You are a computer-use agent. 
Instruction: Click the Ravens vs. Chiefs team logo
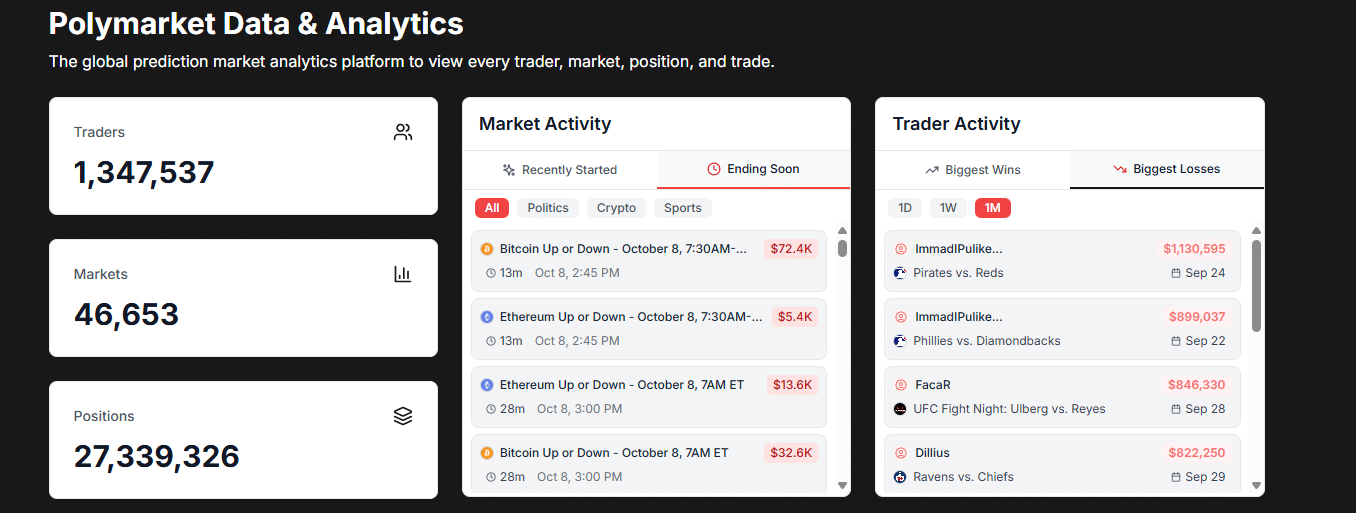tap(900, 477)
